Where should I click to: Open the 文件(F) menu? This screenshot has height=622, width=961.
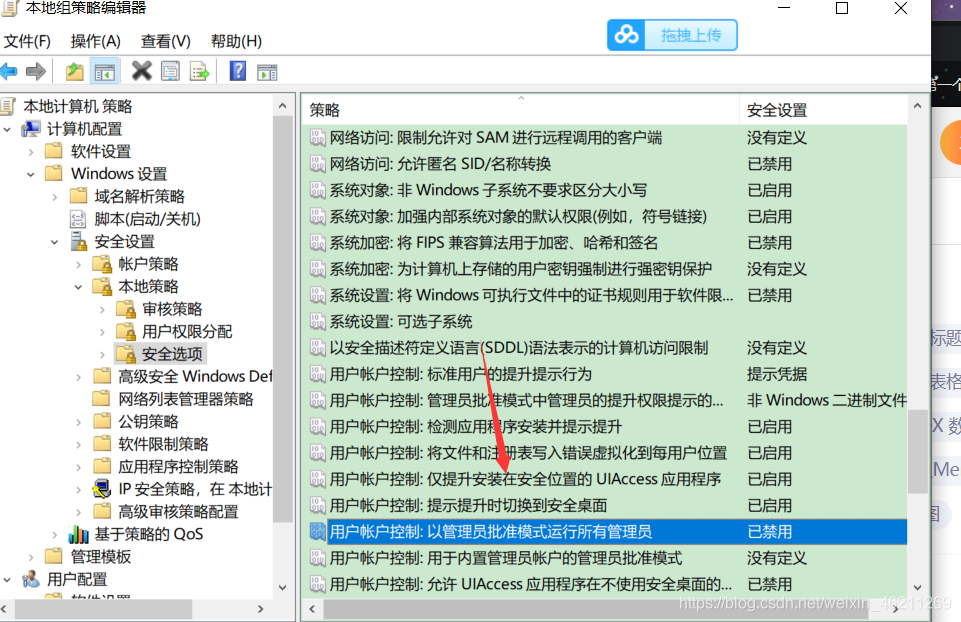click(x=26, y=41)
